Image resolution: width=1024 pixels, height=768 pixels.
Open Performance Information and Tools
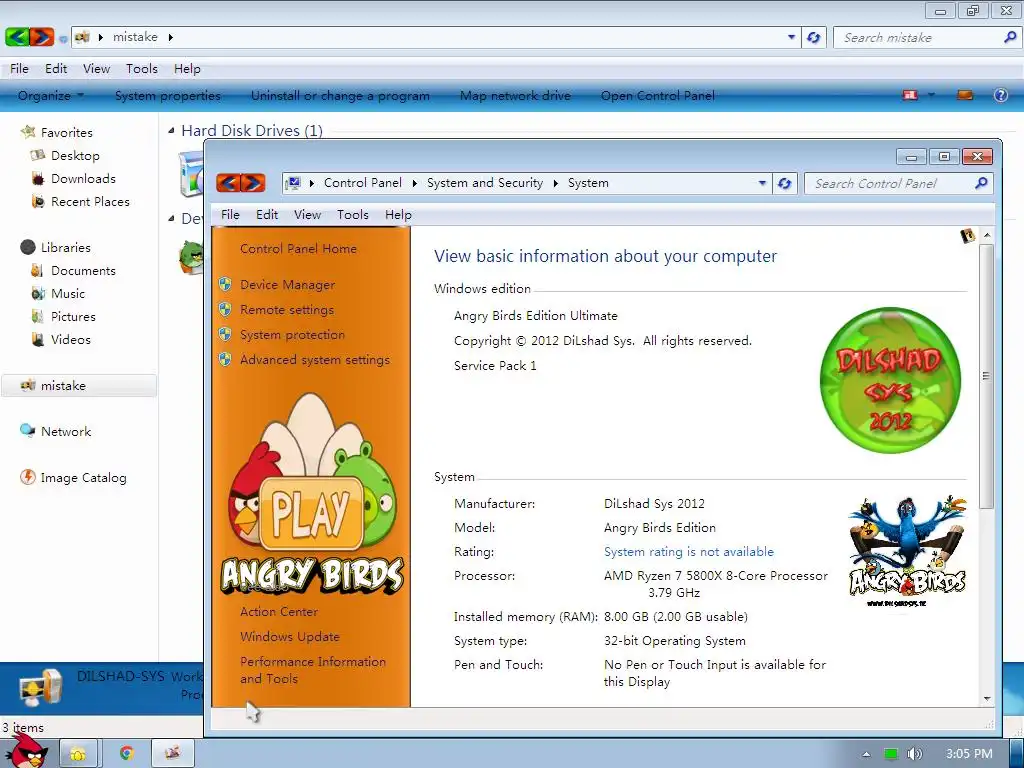(x=313, y=670)
